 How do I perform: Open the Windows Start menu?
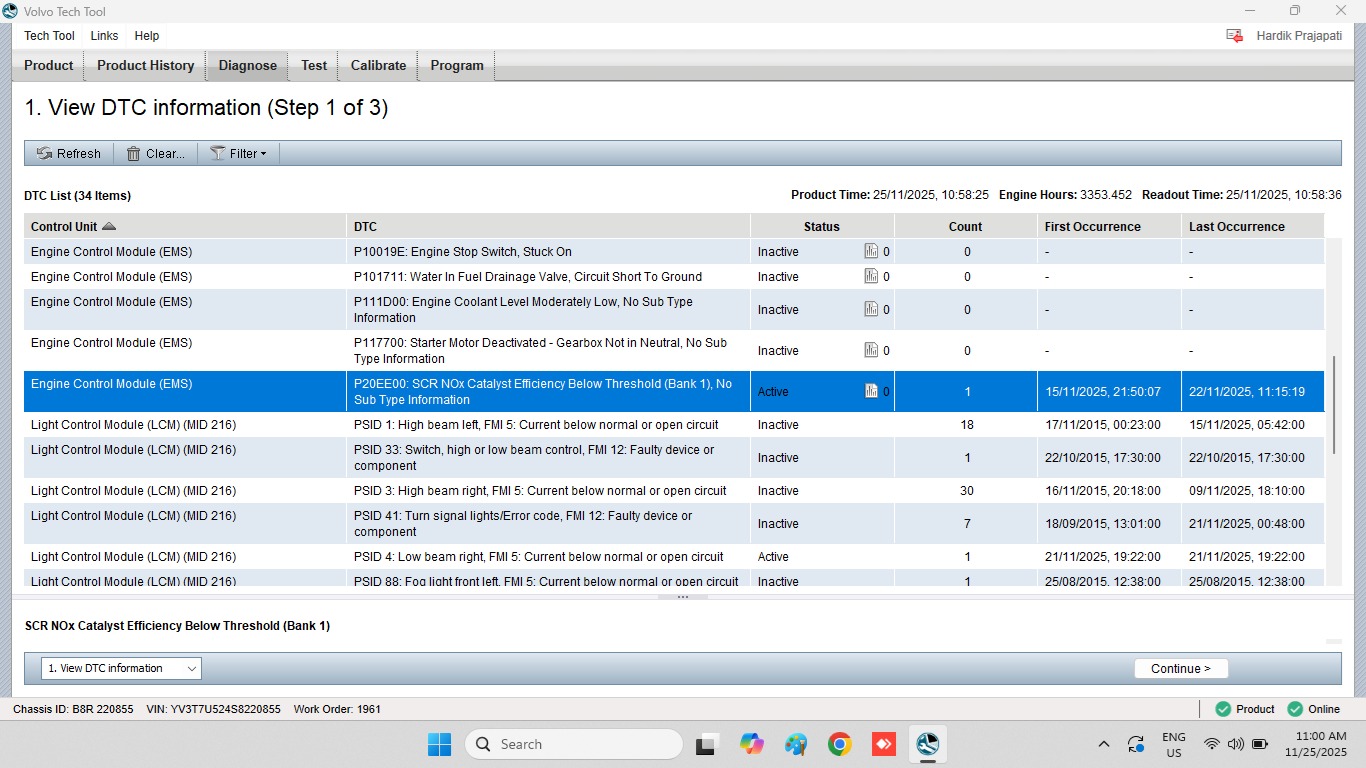[x=439, y=744]
